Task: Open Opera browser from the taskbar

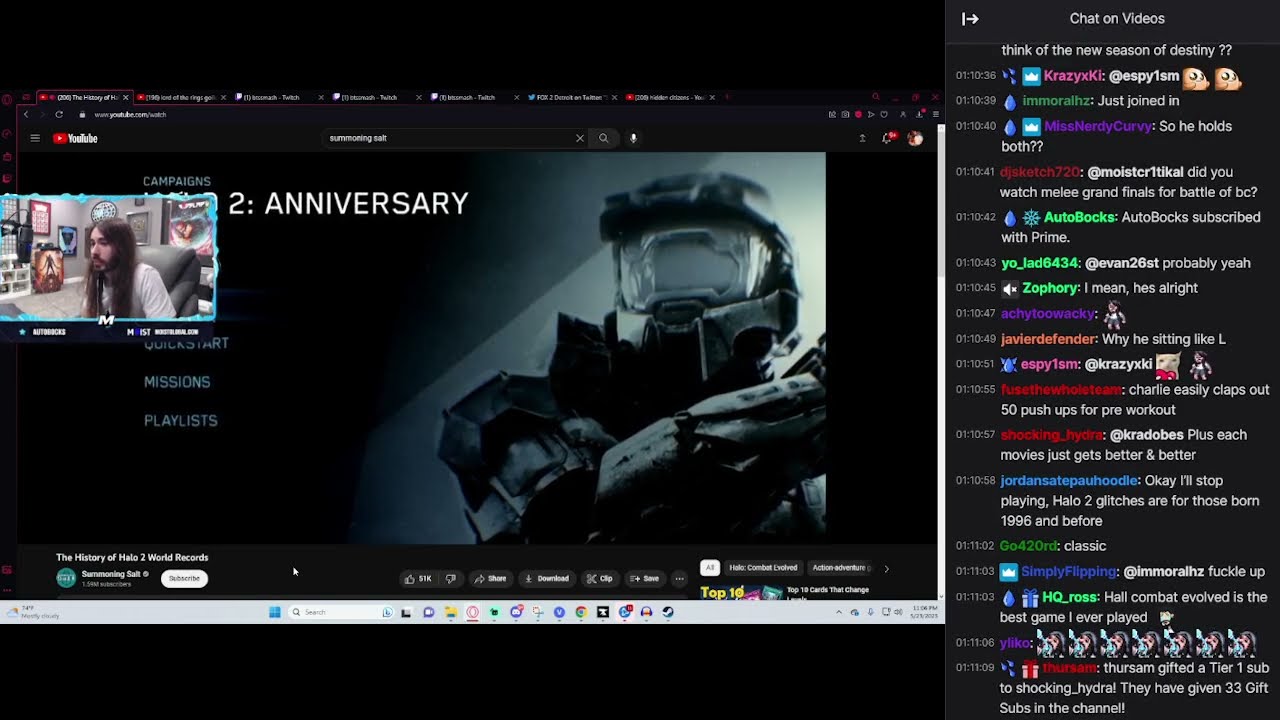Action: pyautogui.click(x=472, y=612)
